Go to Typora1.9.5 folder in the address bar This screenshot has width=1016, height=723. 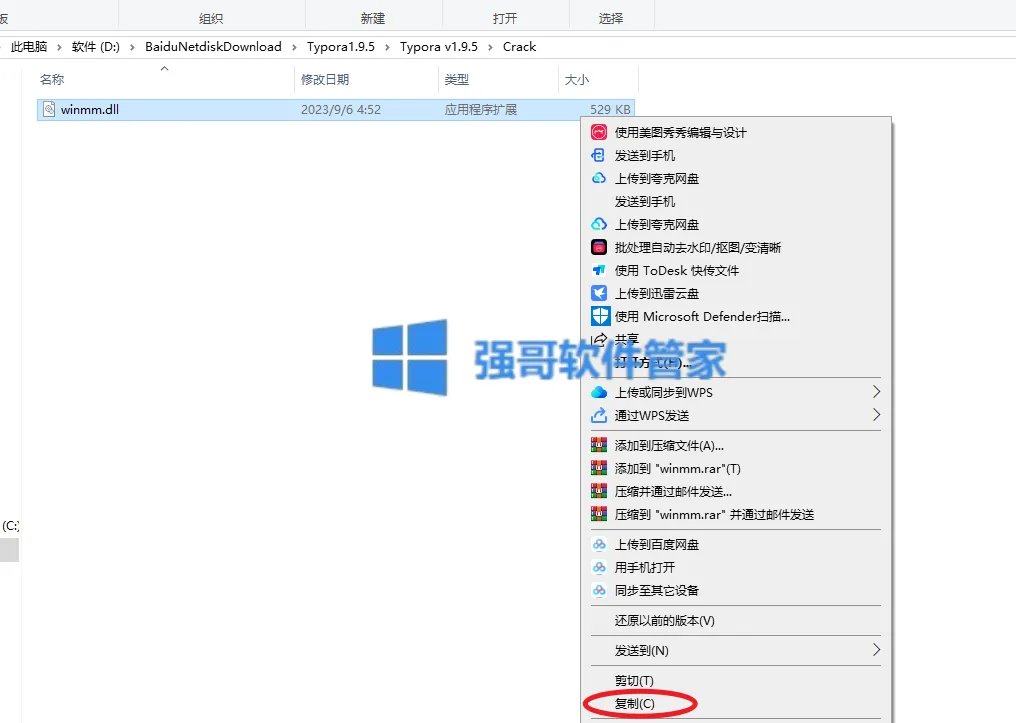coord(341,47)
